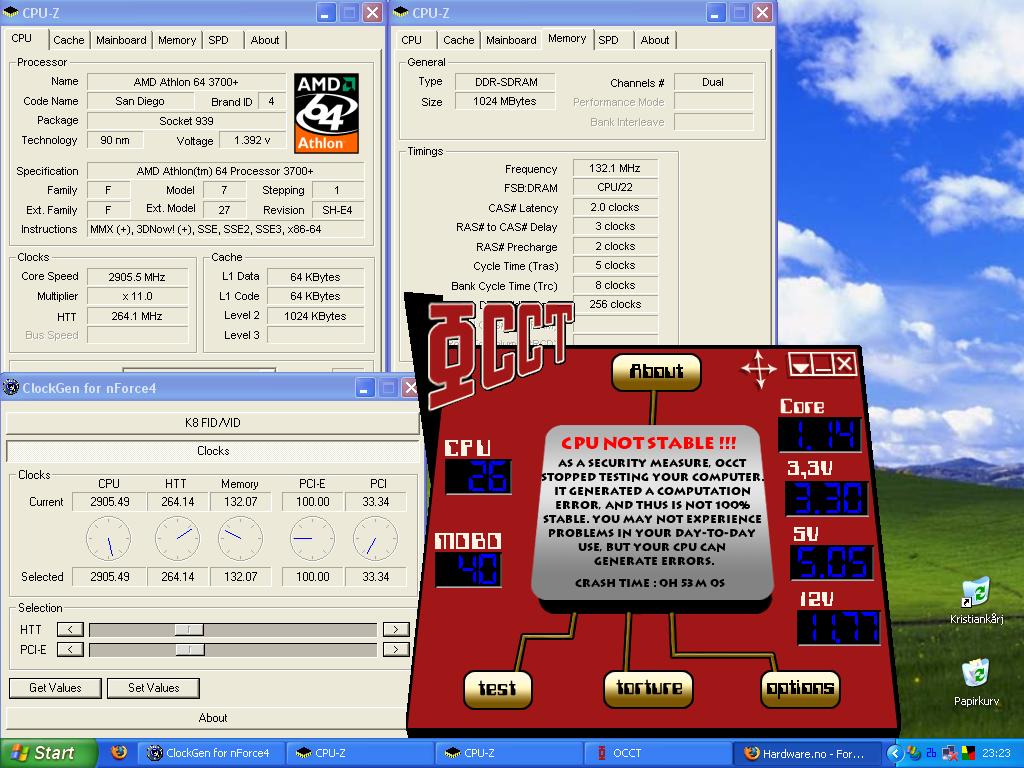Click memory Frequency value 132.1 MHz

coord(615,168)
